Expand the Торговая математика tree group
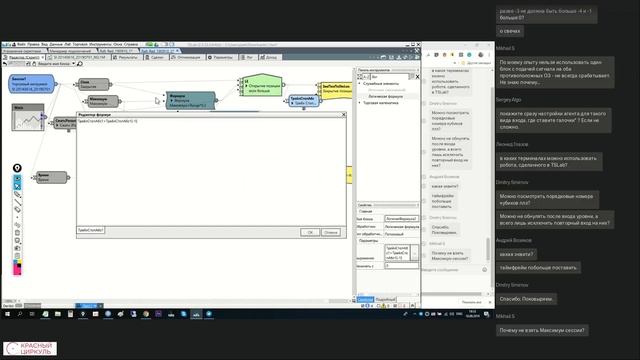Image resolution: width=640 pixels, height=360 pixels. [360, 103]
